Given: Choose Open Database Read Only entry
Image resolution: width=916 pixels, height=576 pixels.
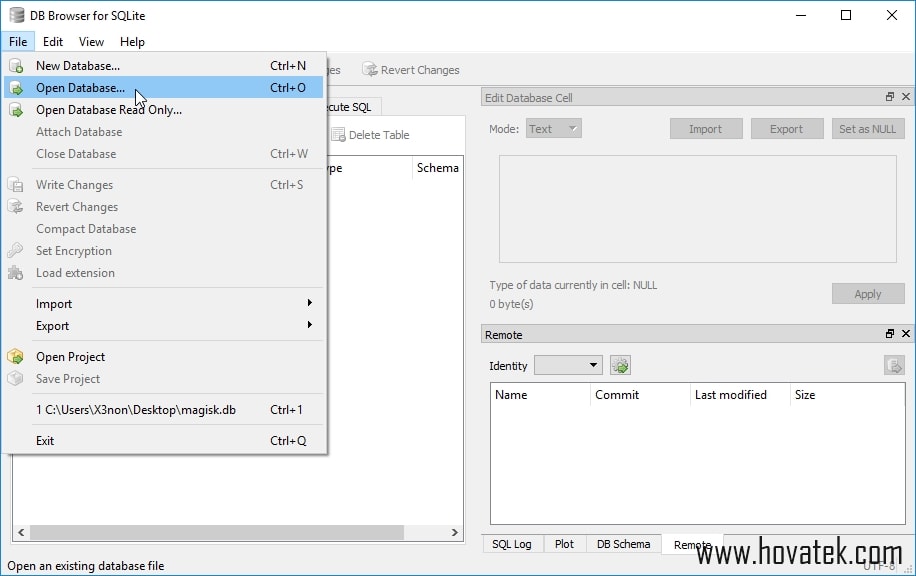Looking at the screenshot, I should [164, 110].
